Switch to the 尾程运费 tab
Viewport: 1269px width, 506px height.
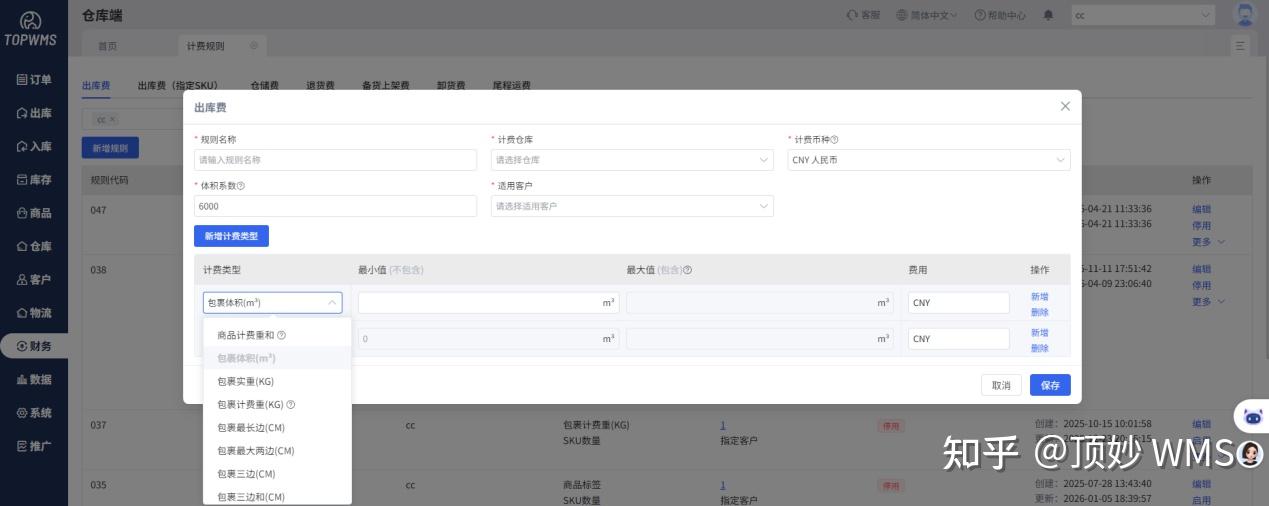pos(511,86)
